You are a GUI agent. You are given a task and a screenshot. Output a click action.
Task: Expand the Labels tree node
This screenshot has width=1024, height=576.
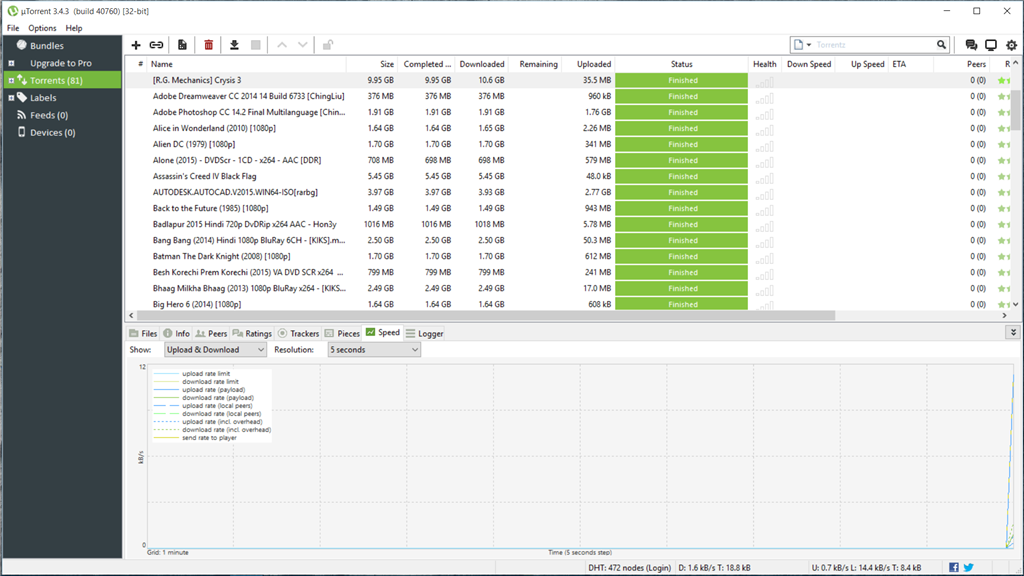pyautogui.click(x=11, y=98)
